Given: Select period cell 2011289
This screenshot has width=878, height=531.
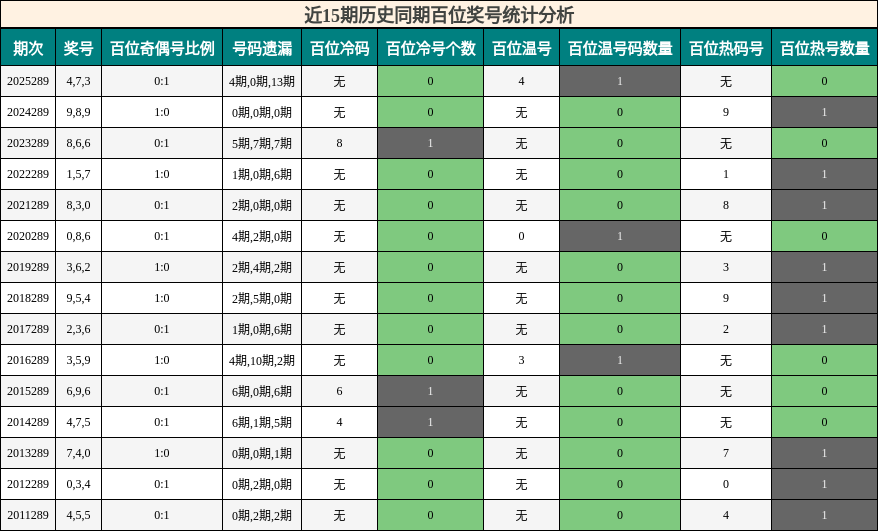Looking at the screenshot, I should click(x=28, y=515).
